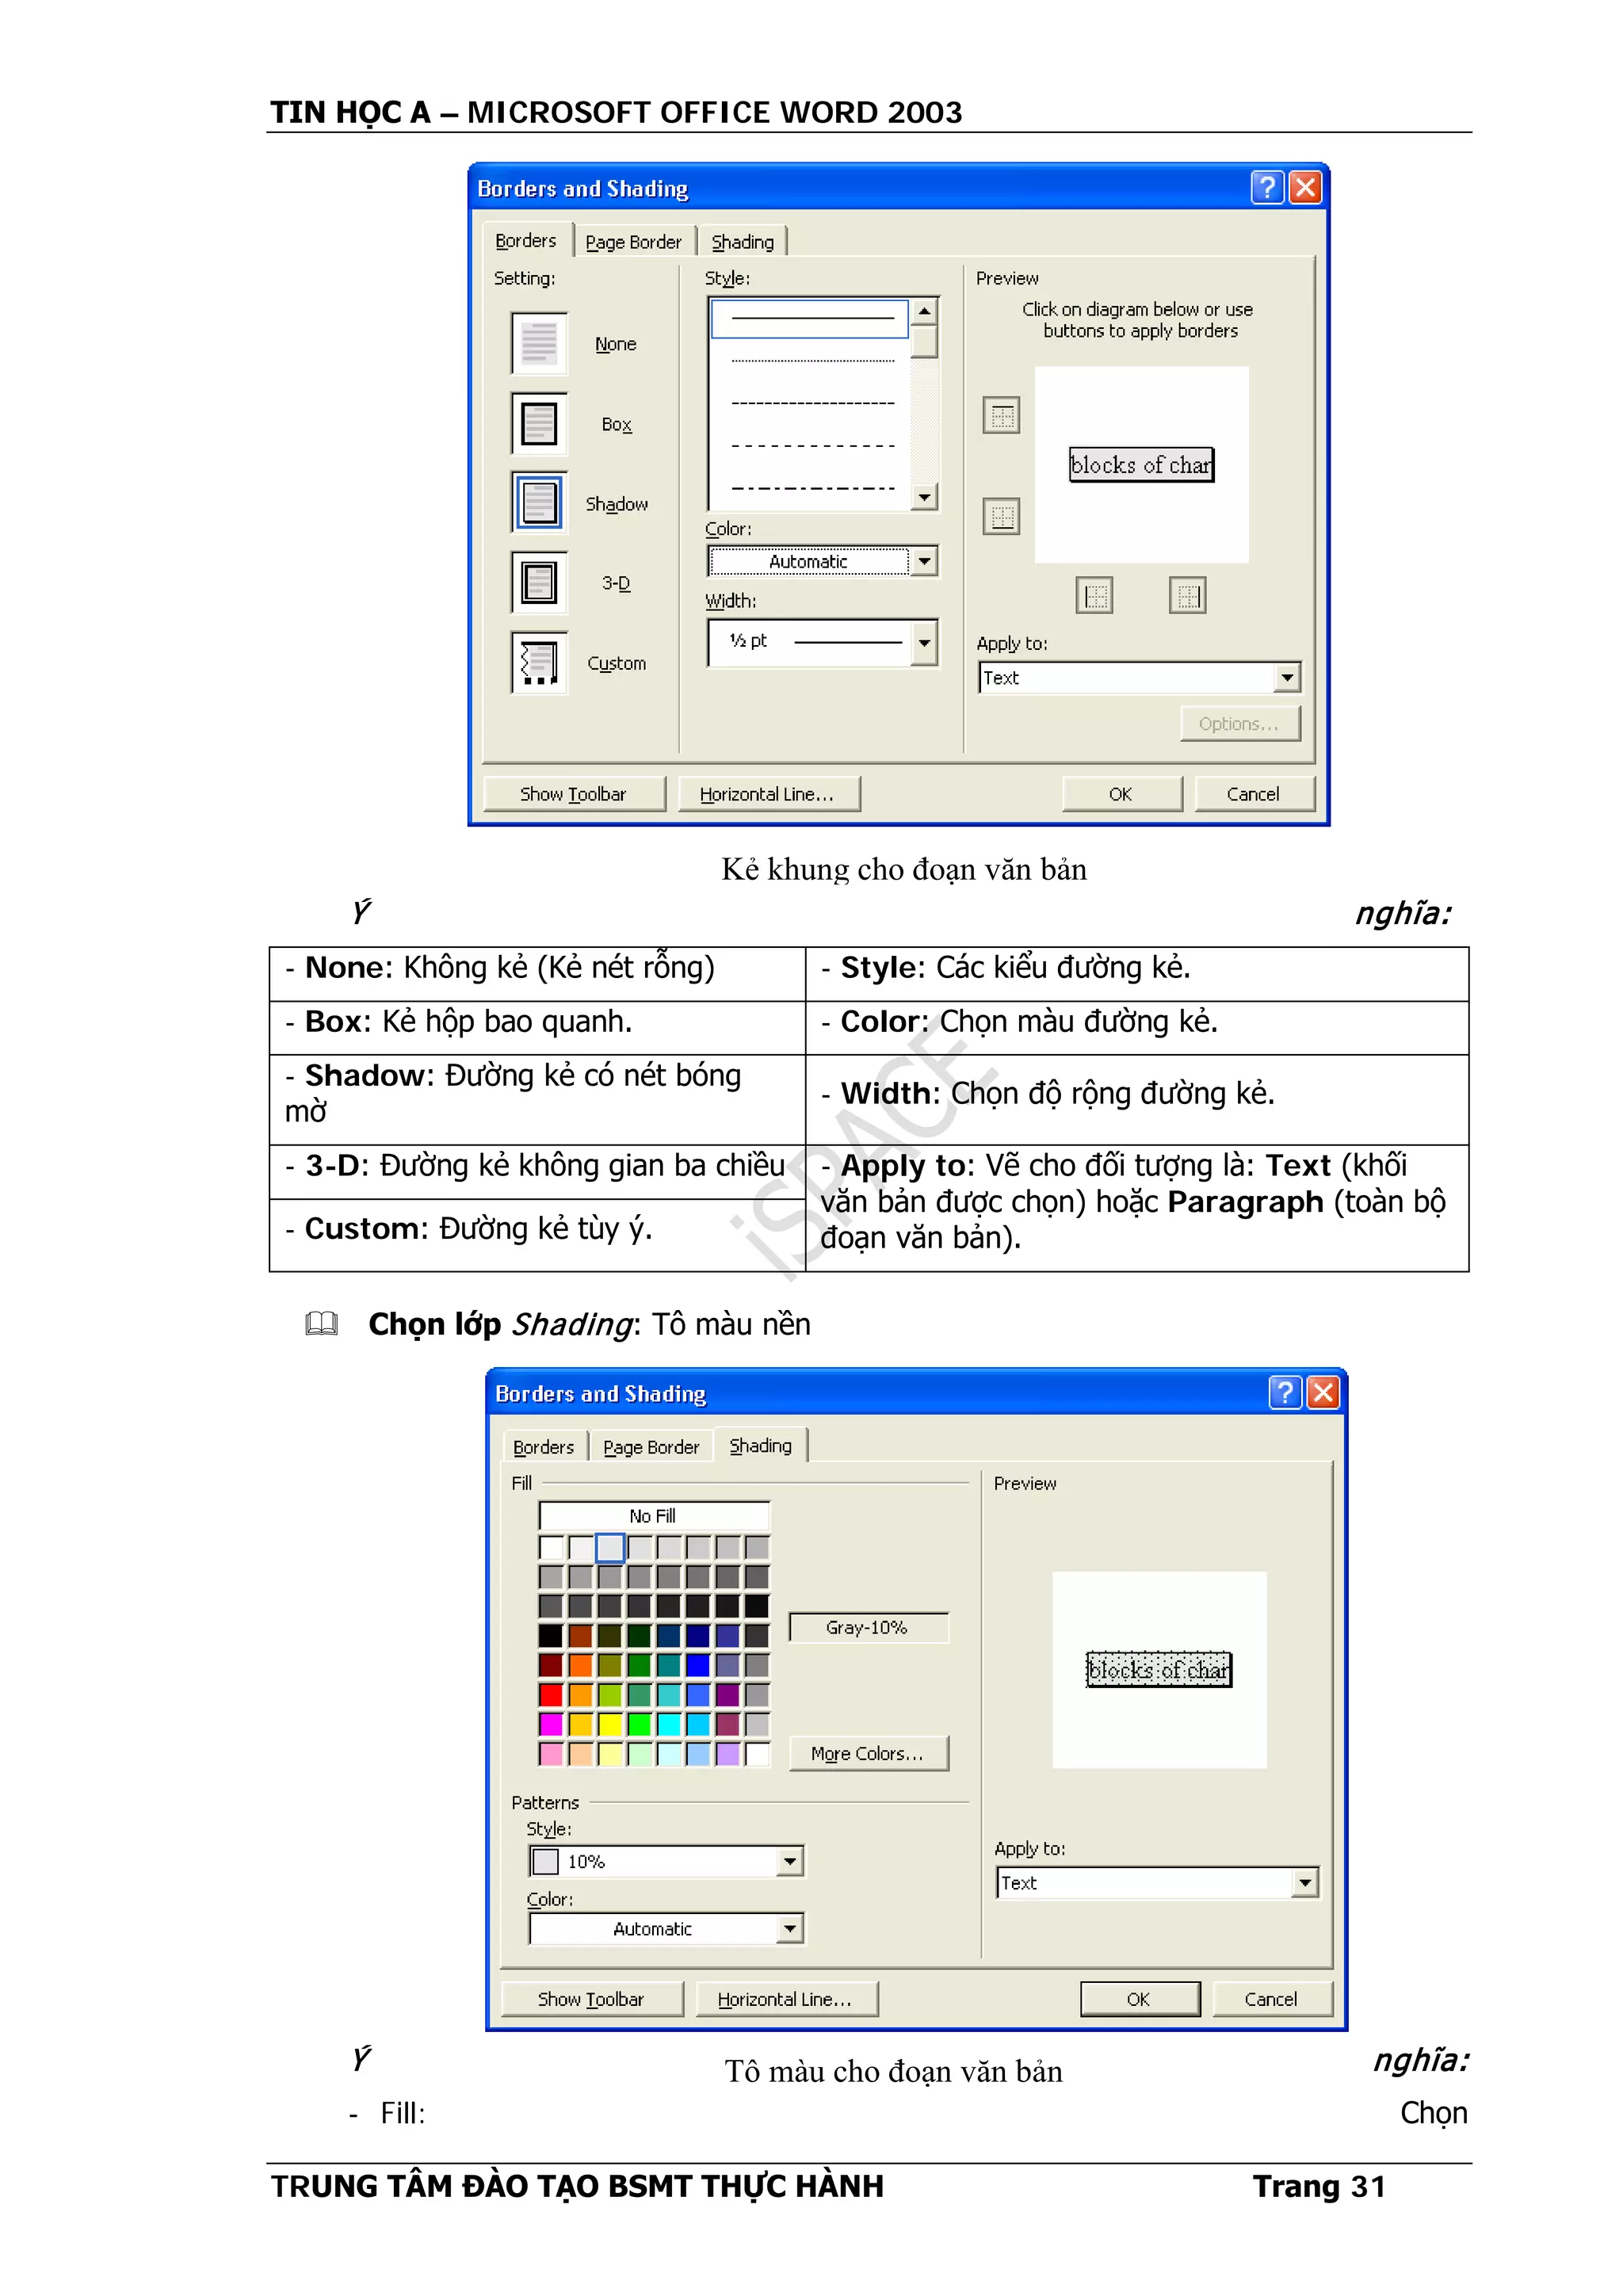Select the None border setting icon
Image resolution: width=1623 pixels, height=2296 pixels.
[x=539, y=343]
